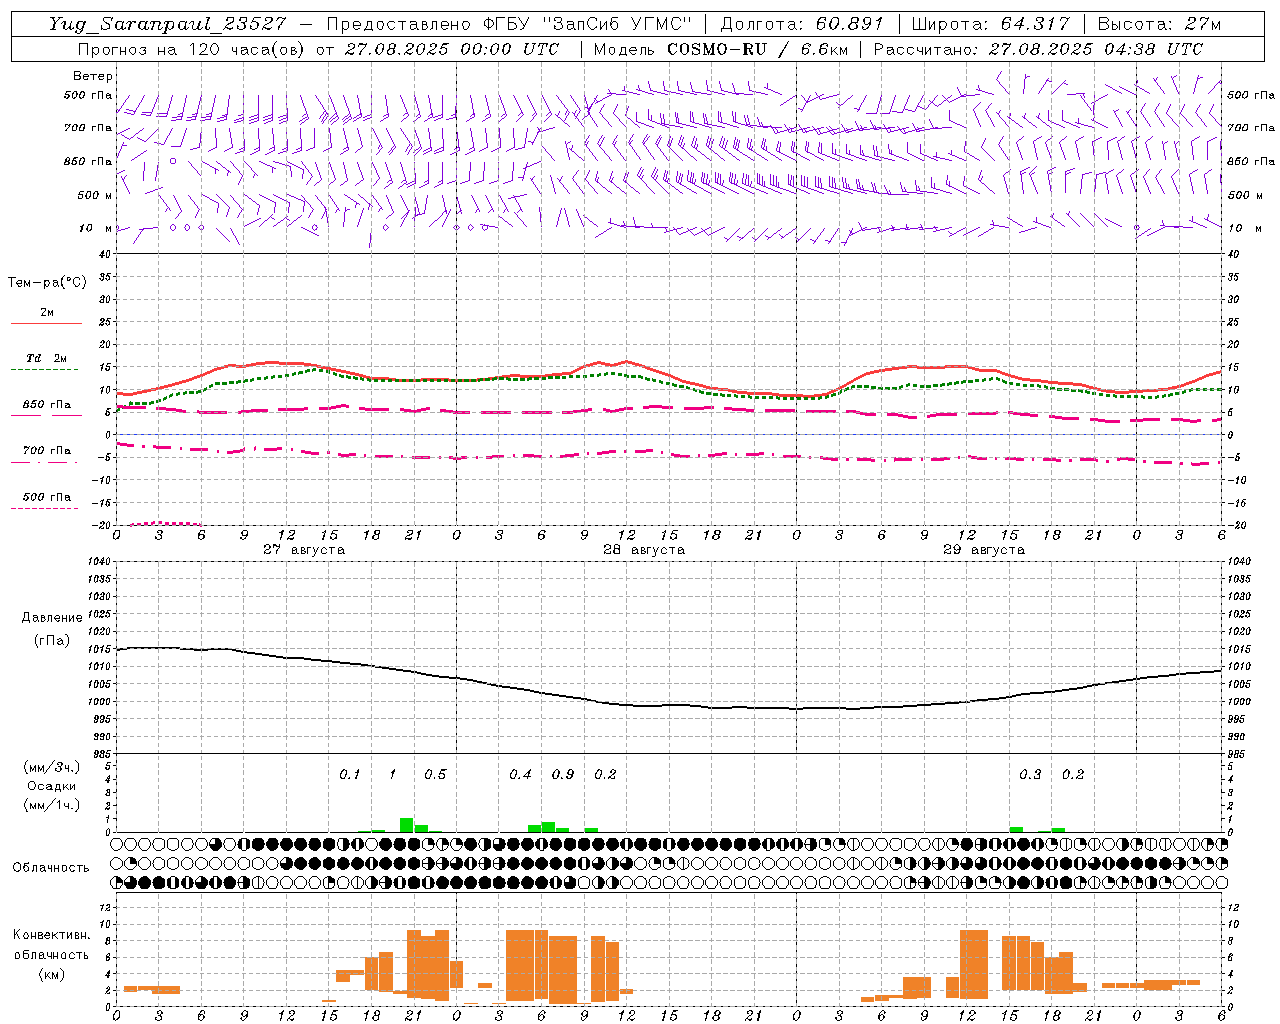
Task: Click the 29 августа date label
Action: pos(984,550)
